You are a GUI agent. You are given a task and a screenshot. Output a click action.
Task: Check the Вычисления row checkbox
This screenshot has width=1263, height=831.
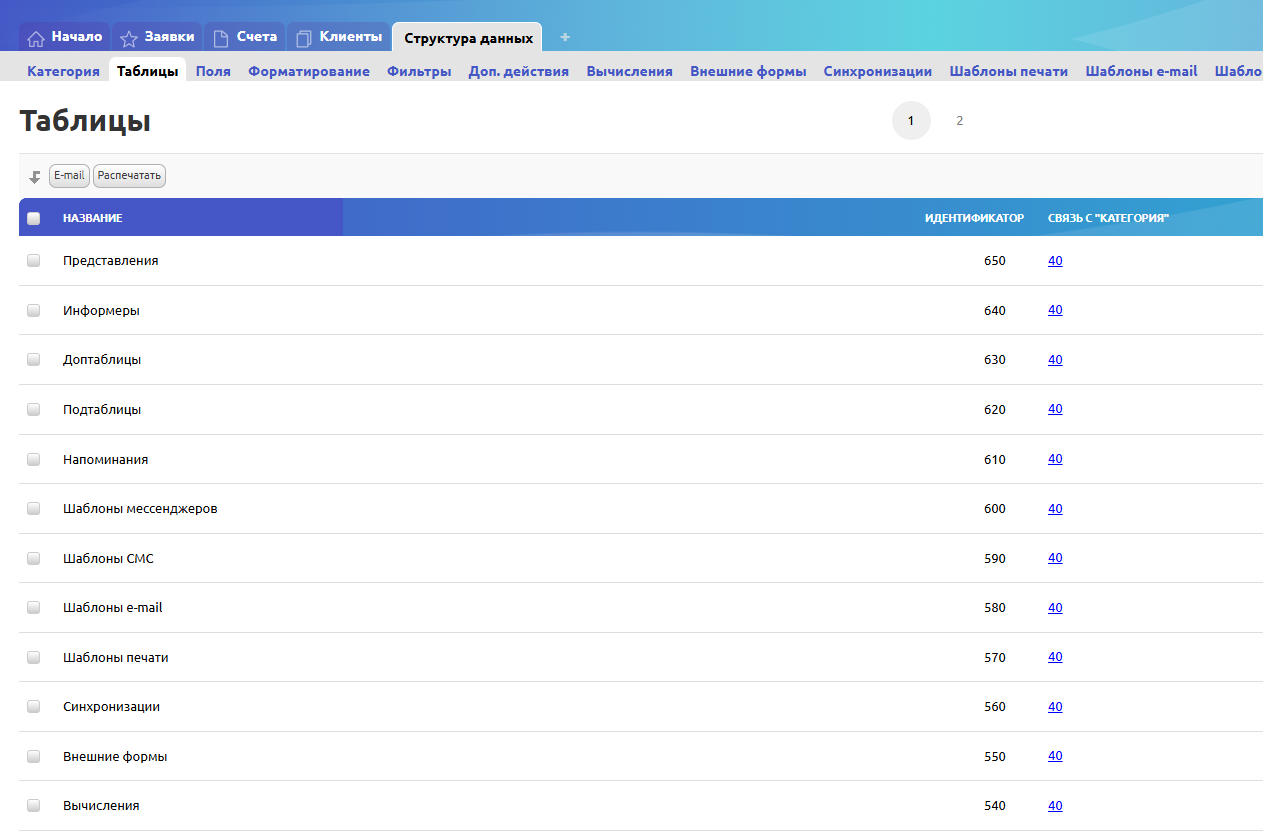34,805
